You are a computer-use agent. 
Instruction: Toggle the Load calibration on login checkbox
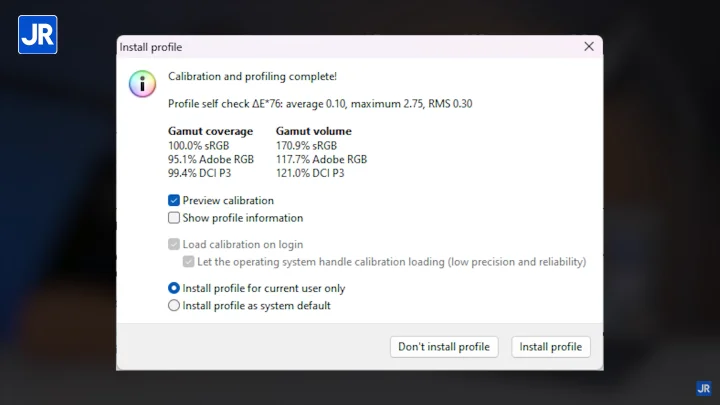174,245
